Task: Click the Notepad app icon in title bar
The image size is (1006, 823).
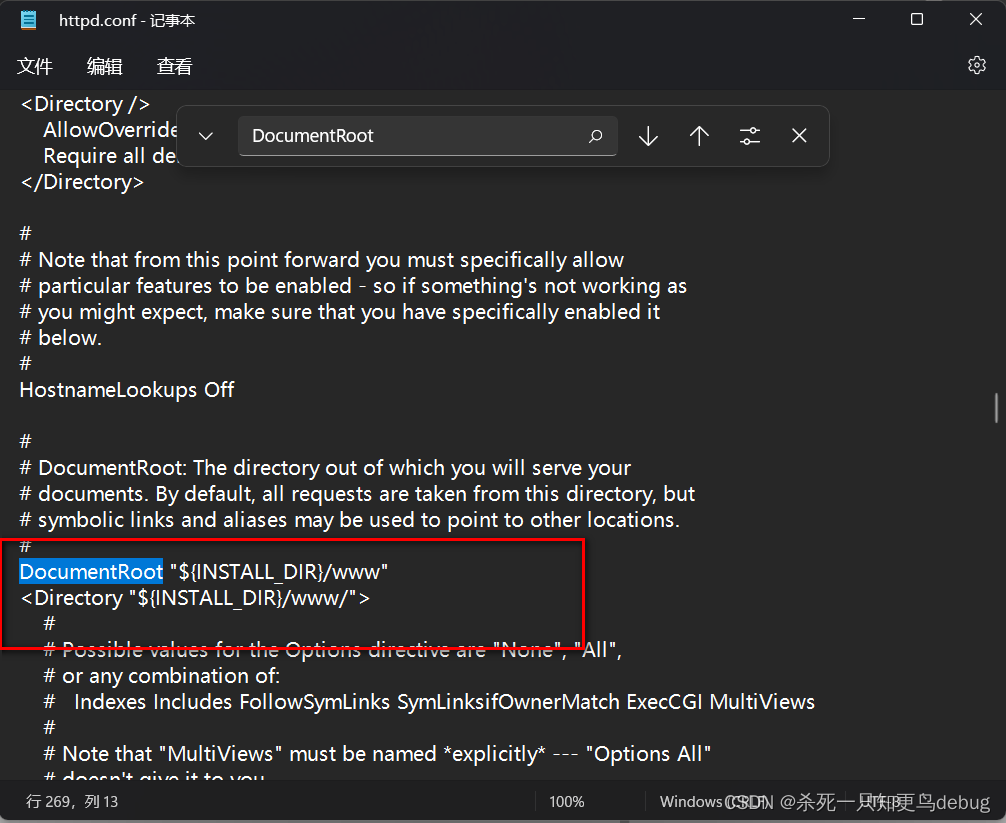Action: click(x=29, y=20)
